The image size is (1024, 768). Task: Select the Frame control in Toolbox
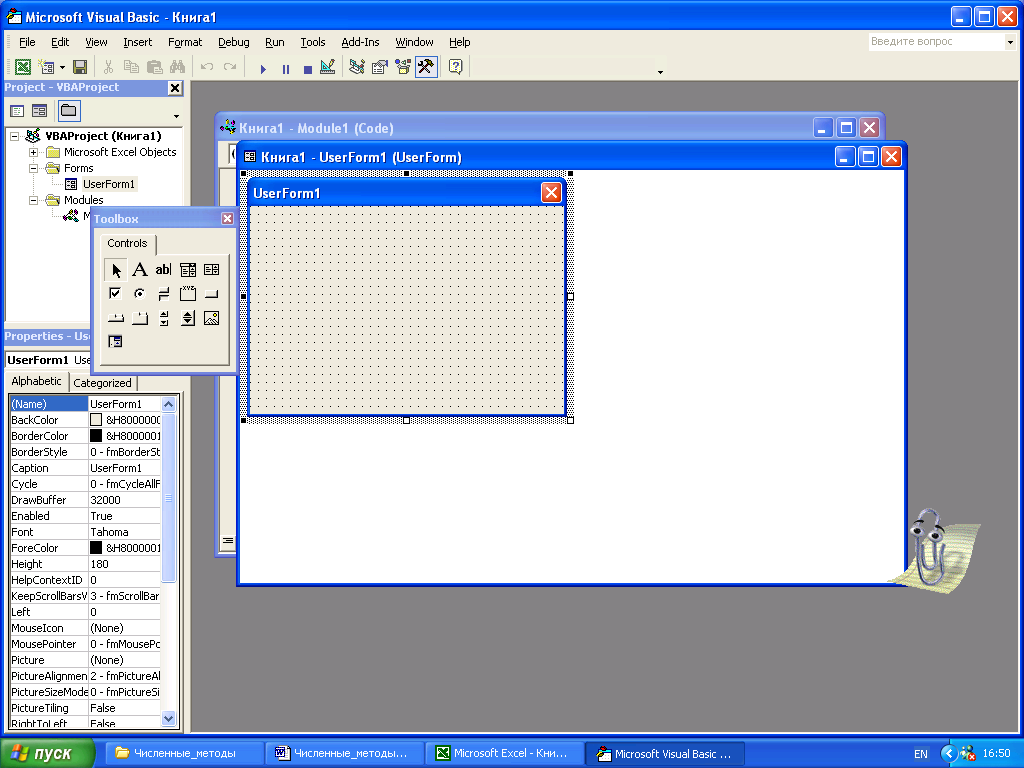pyautogui.click(x=187, y=294)
